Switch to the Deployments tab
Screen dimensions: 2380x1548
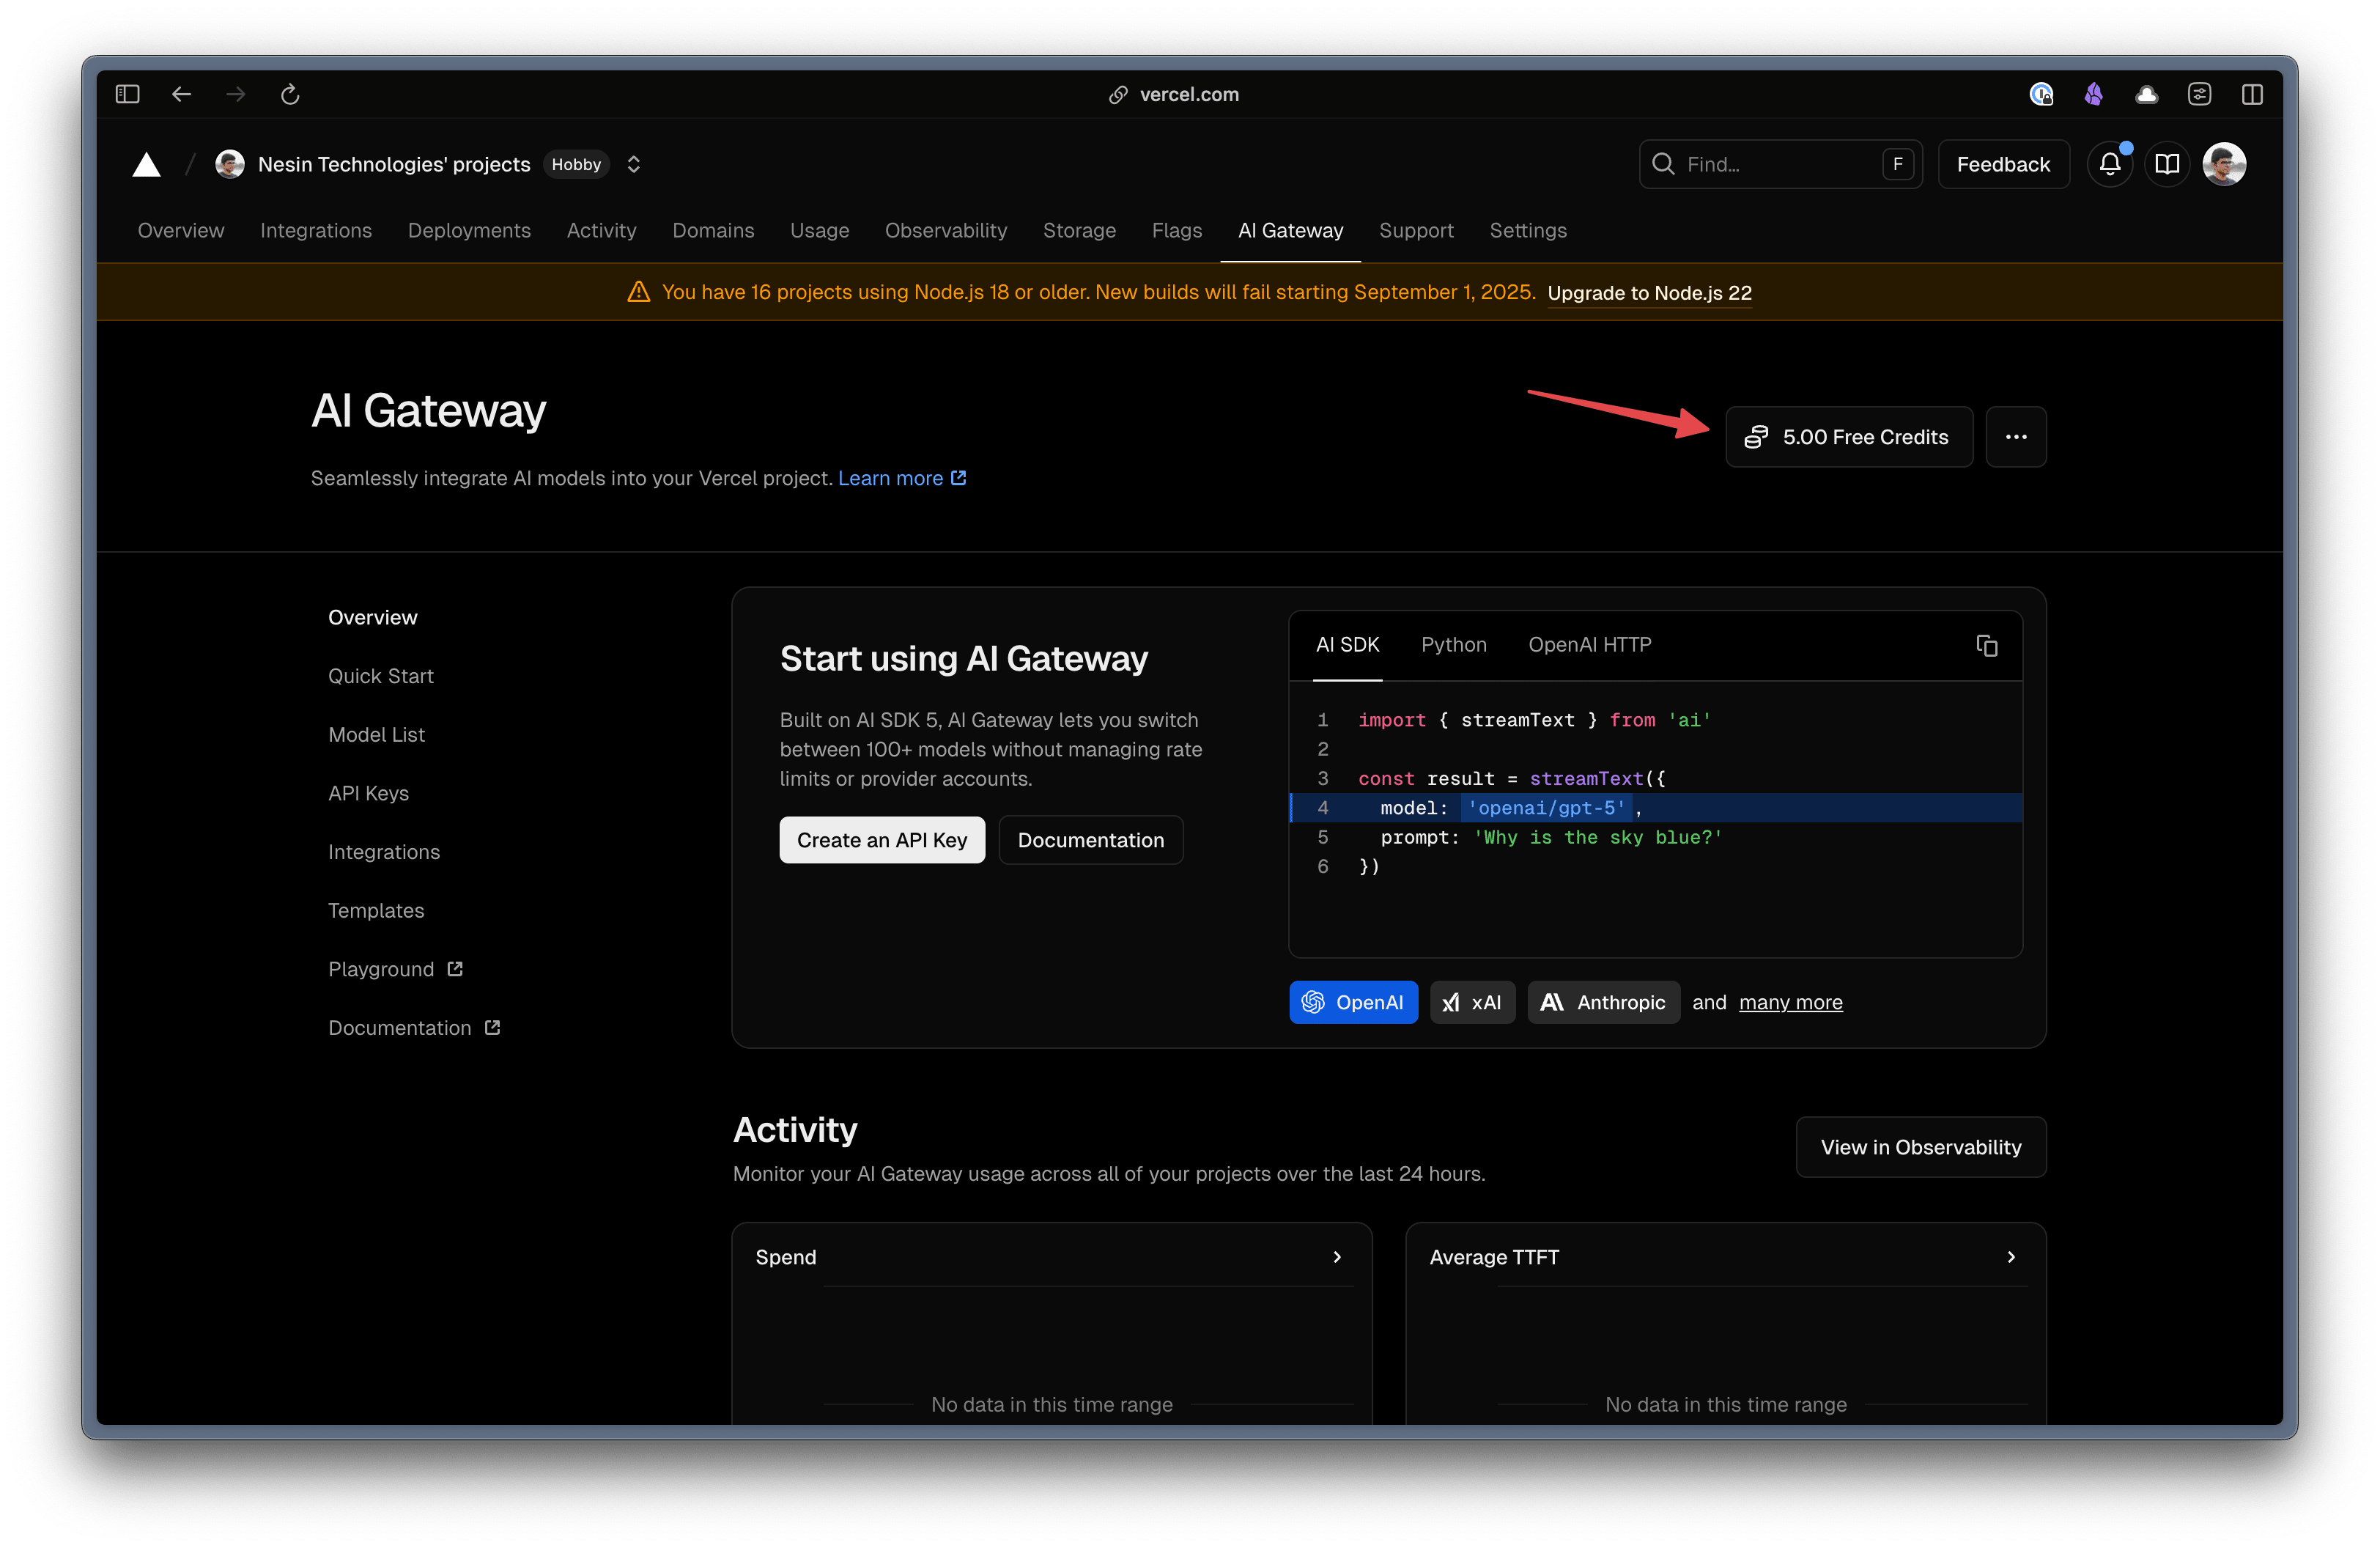(x=469, y=230)
